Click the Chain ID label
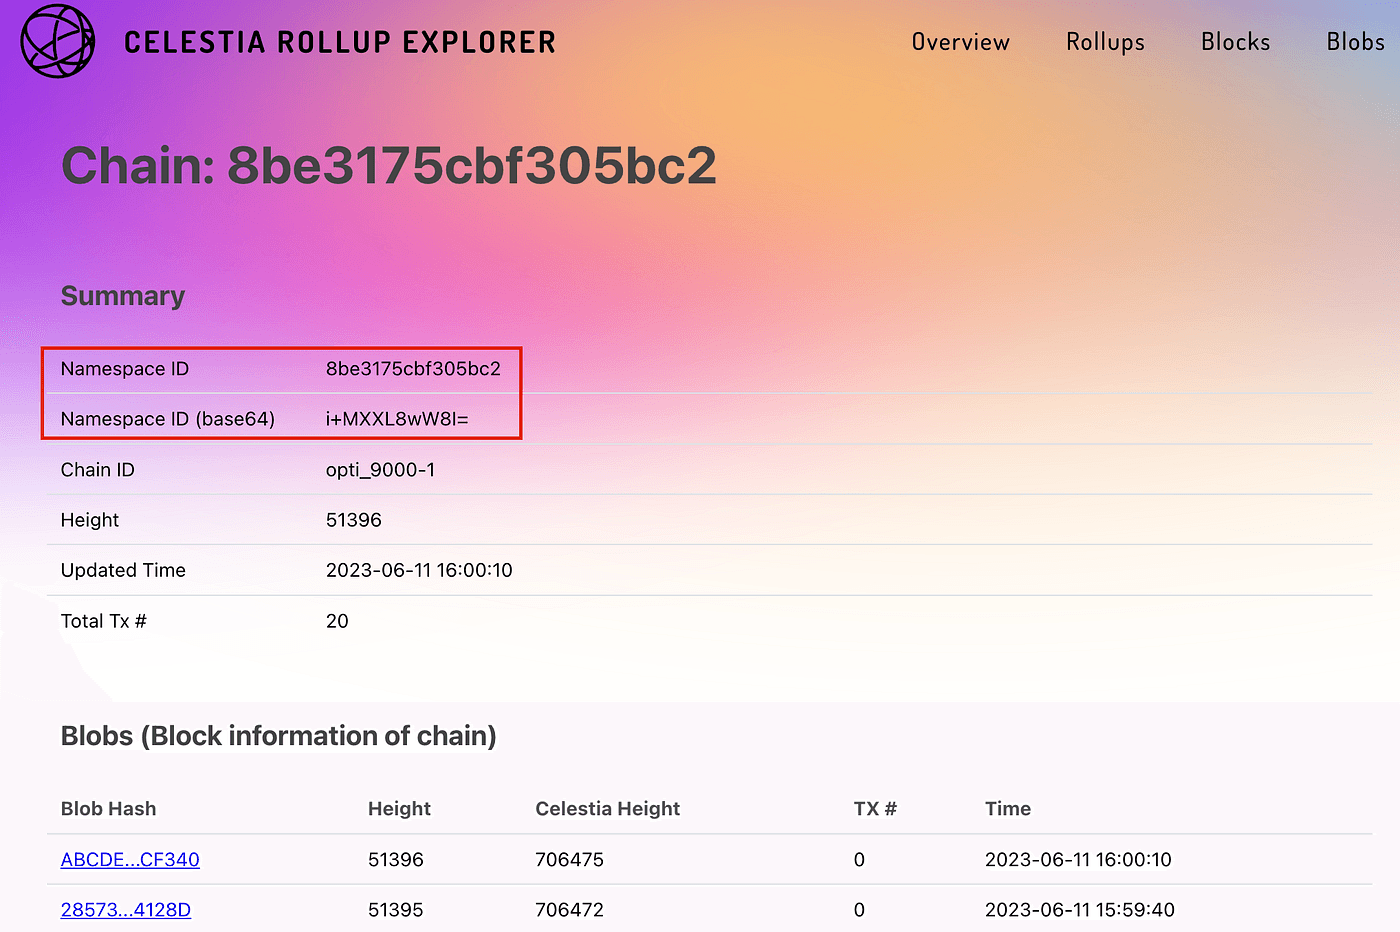This screenshot has width=1400, height=932. (x=98, y=470)
